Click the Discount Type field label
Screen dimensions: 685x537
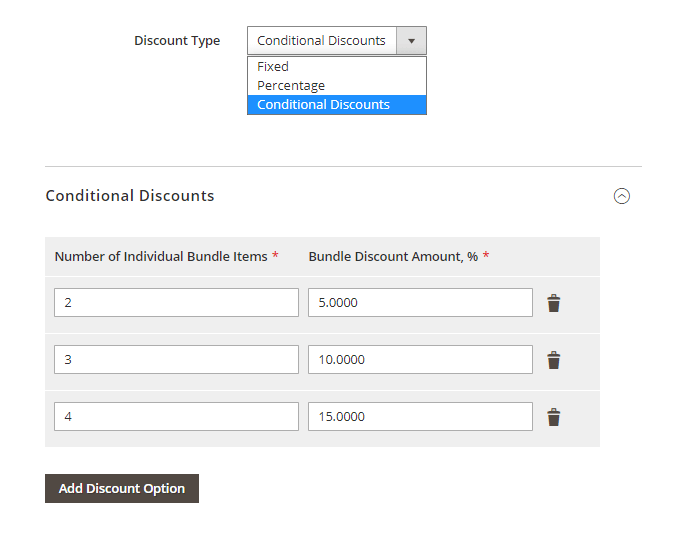tap(177, 41)
